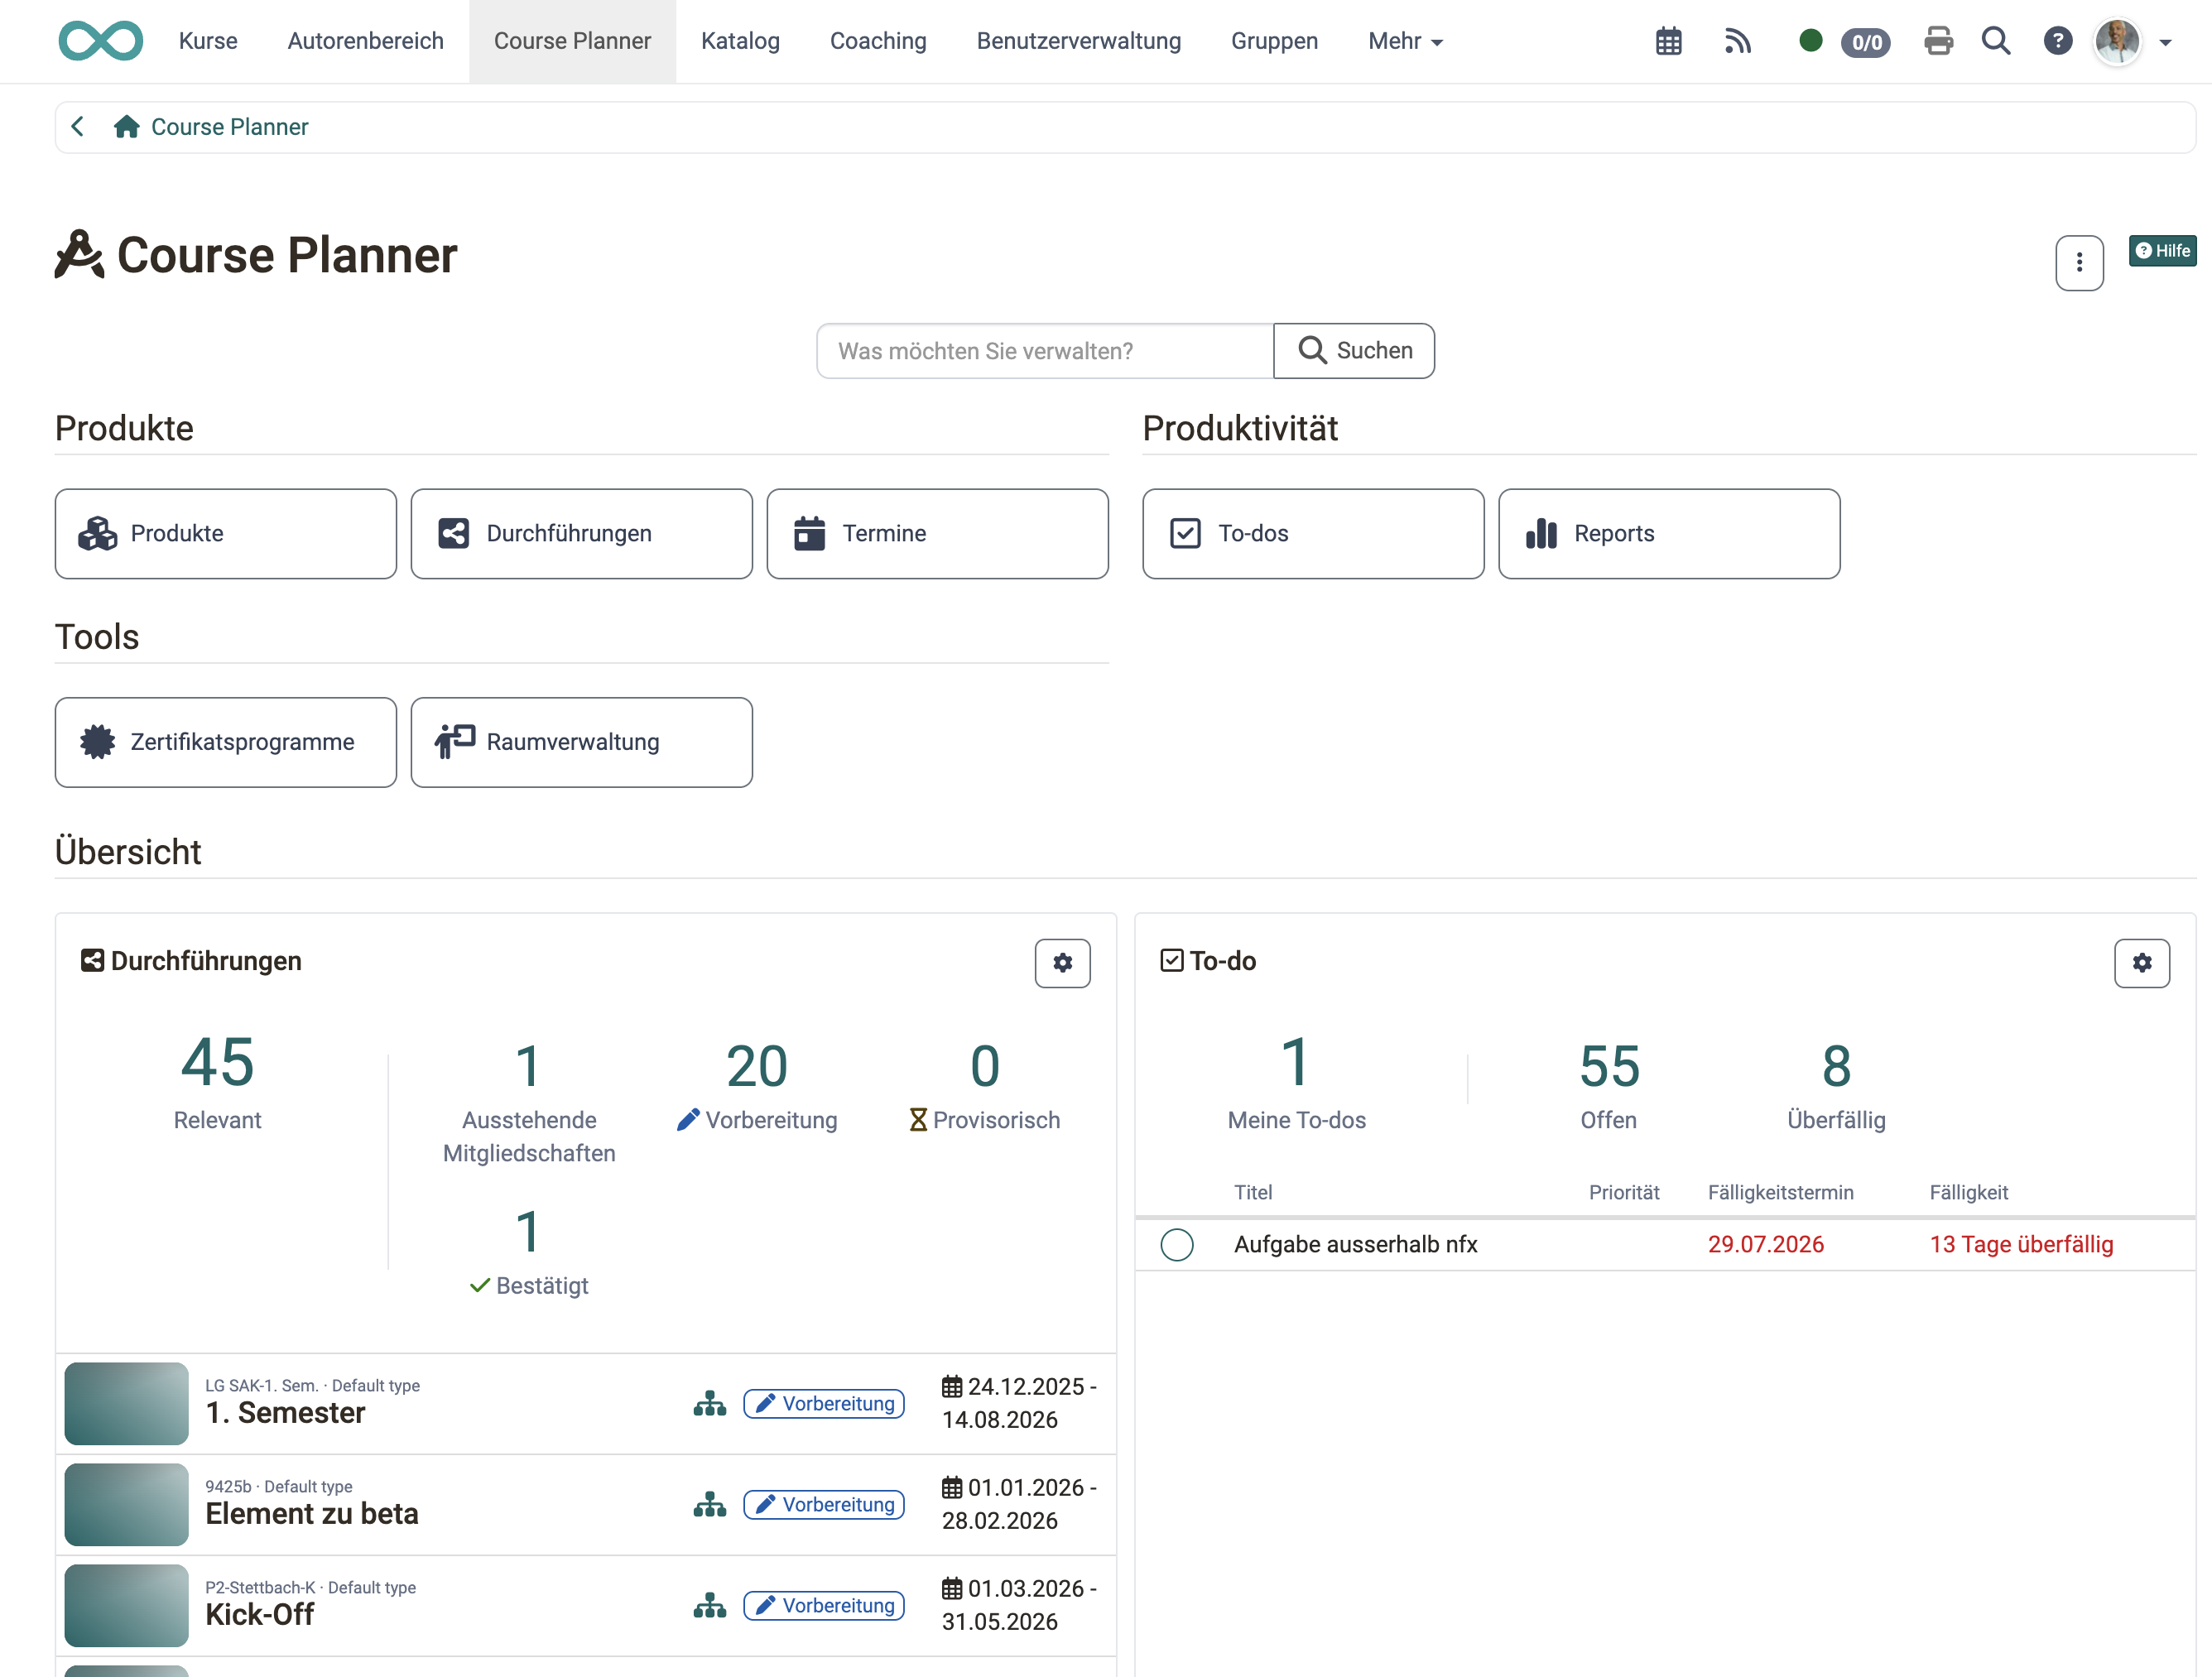Sort by Fälligkeit column header
Screen dimensions: 2212x1677
tap(1968, 1192)
